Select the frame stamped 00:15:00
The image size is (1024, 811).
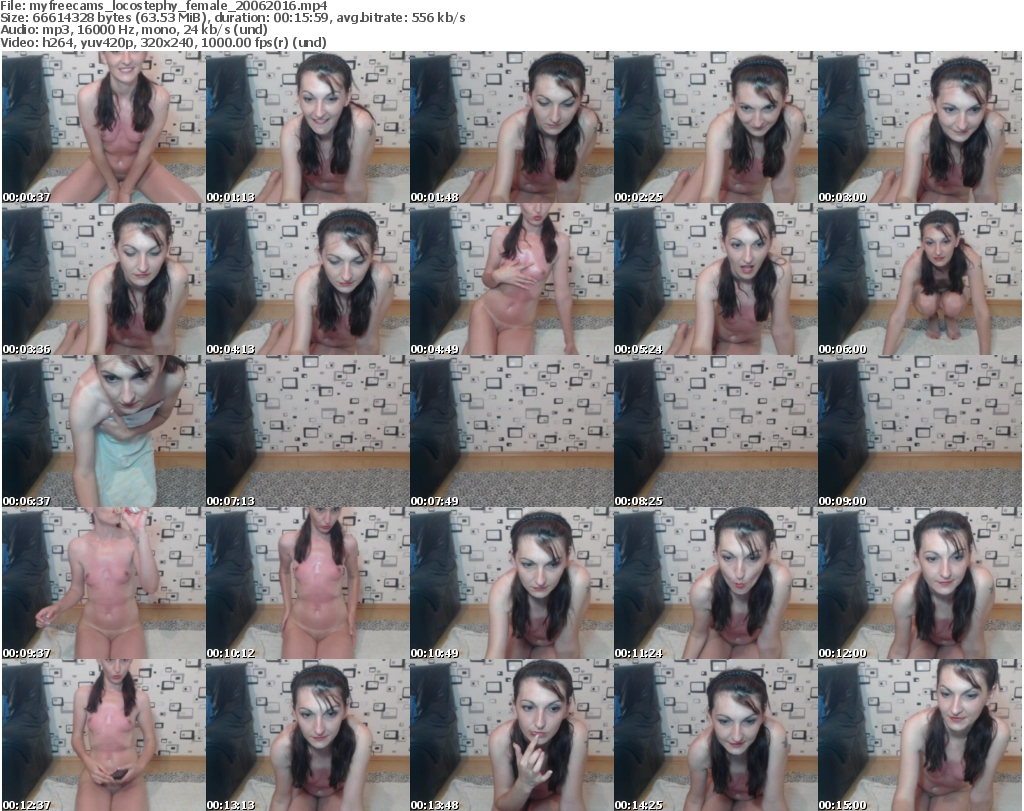[919, 735]
